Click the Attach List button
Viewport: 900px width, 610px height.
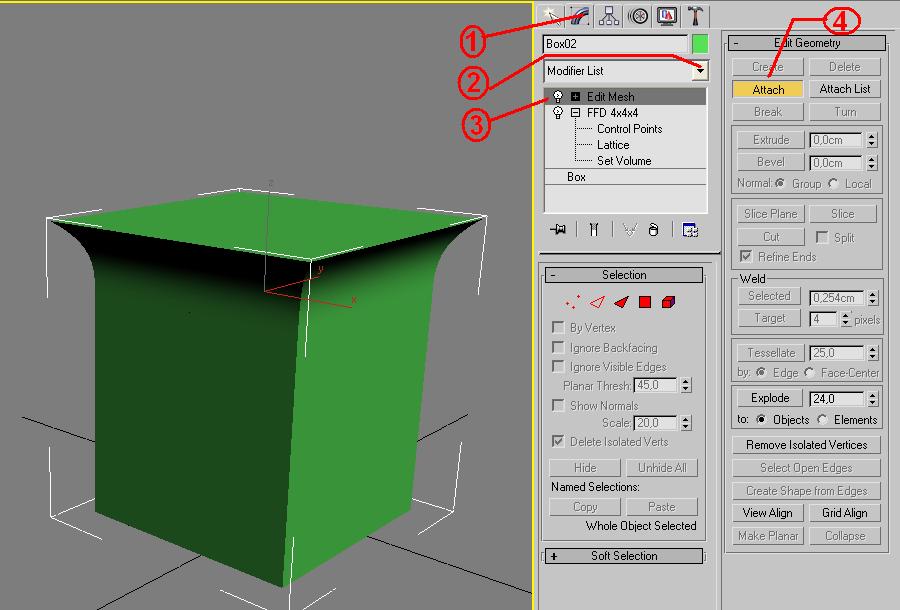(845, 89)
